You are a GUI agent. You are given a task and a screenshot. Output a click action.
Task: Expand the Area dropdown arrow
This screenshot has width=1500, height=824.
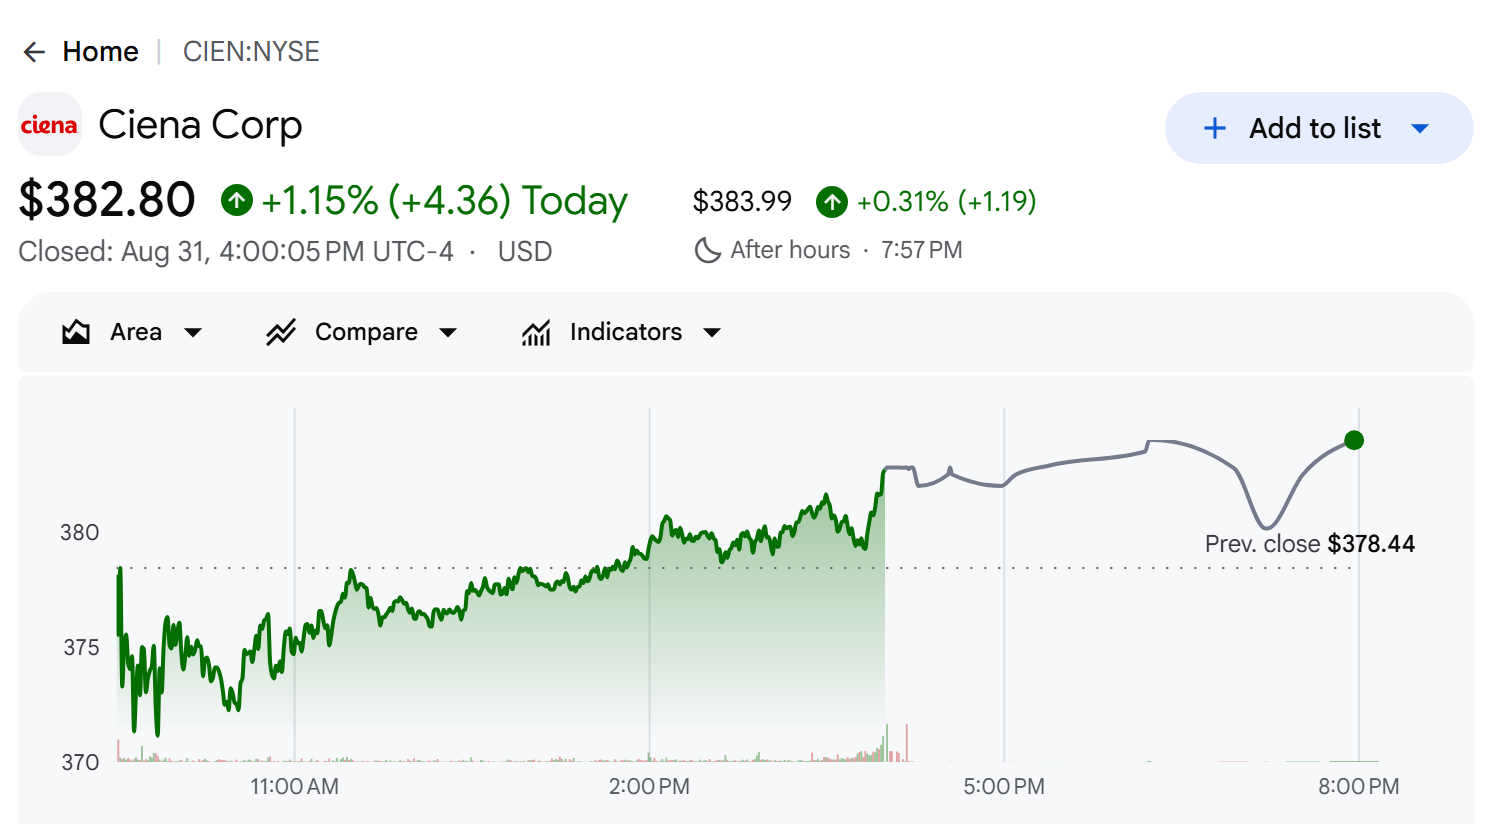(193, 333)
